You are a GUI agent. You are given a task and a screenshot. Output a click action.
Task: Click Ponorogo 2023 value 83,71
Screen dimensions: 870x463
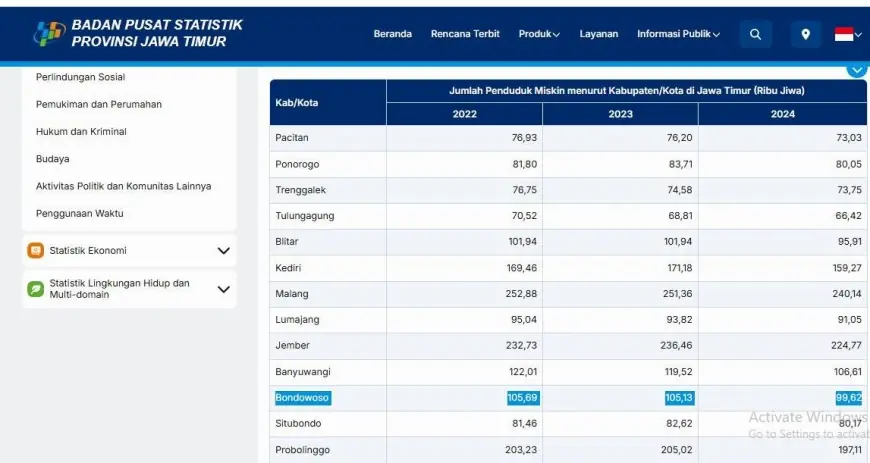click(680, 164)
